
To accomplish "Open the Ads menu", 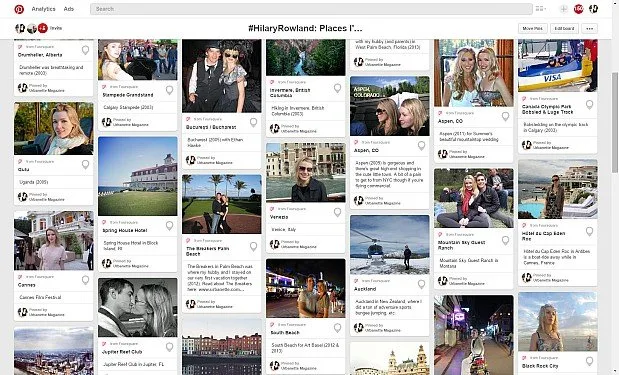I will [x=69, y=9].
